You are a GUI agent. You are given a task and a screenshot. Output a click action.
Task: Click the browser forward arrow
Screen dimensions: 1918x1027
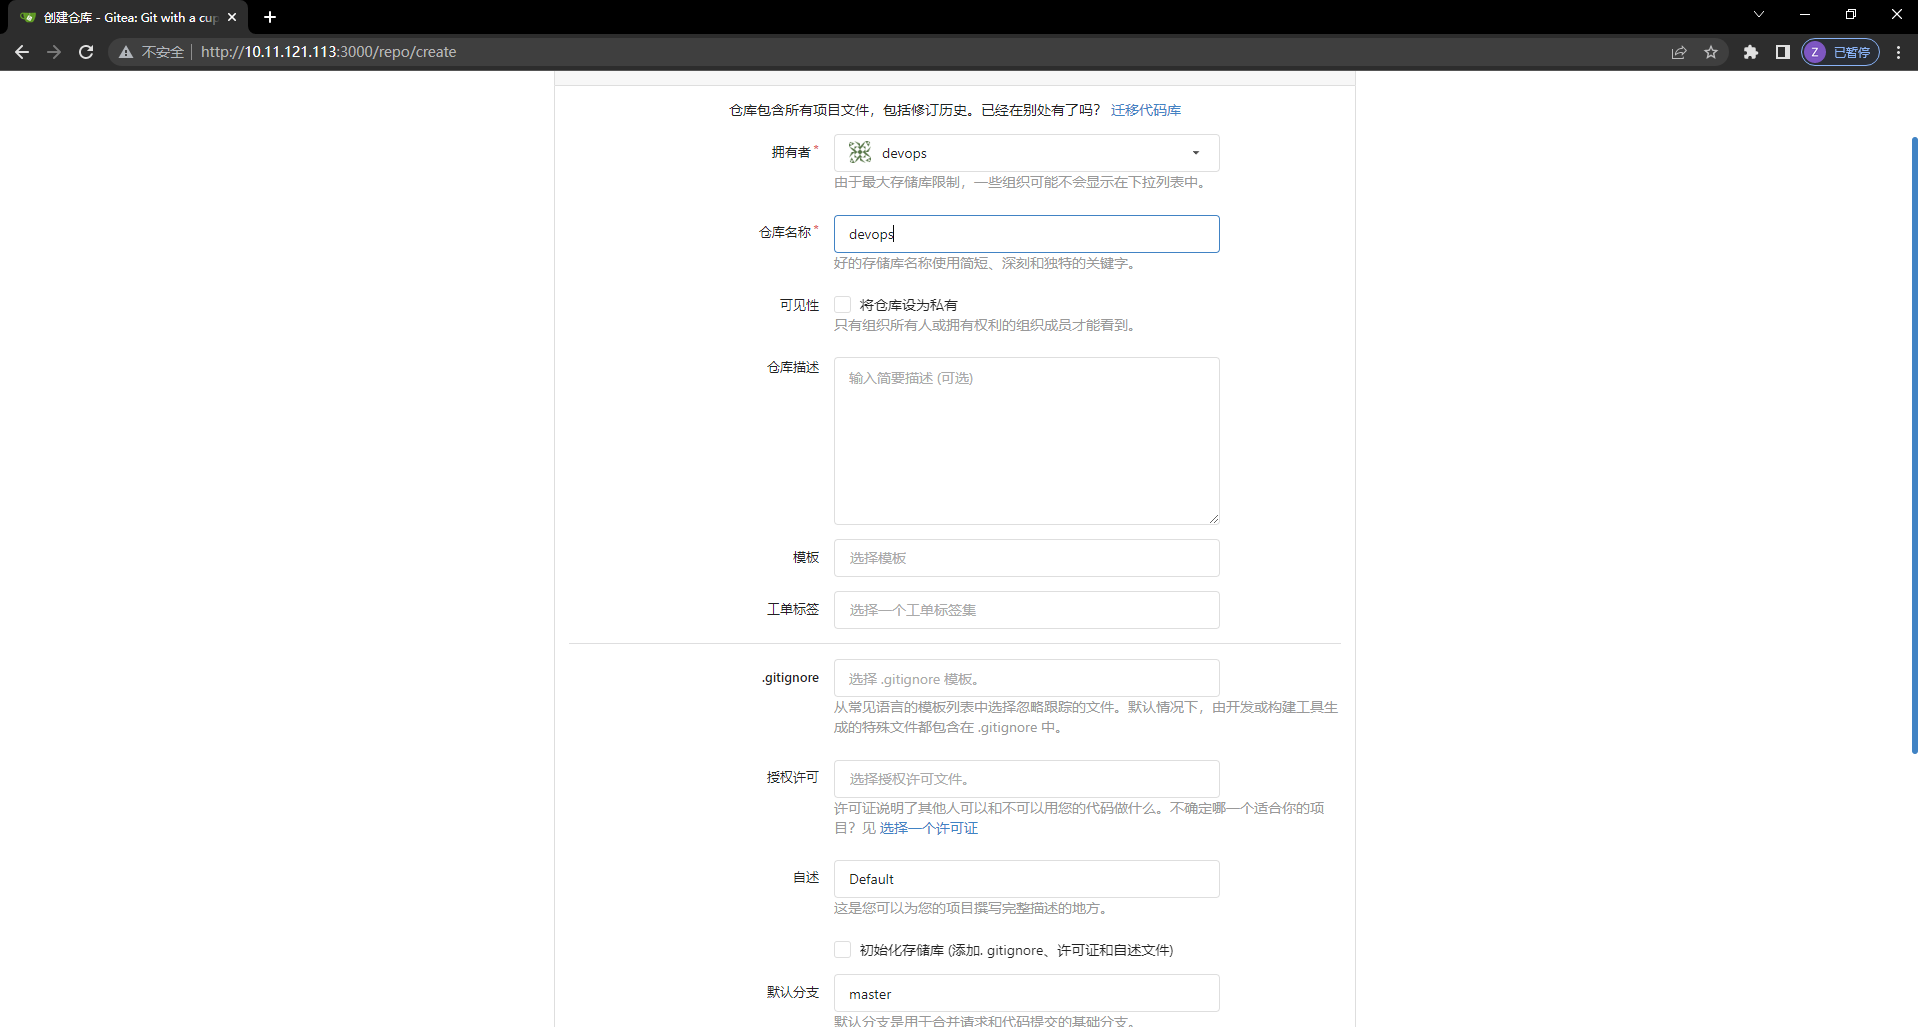point(53,52)
